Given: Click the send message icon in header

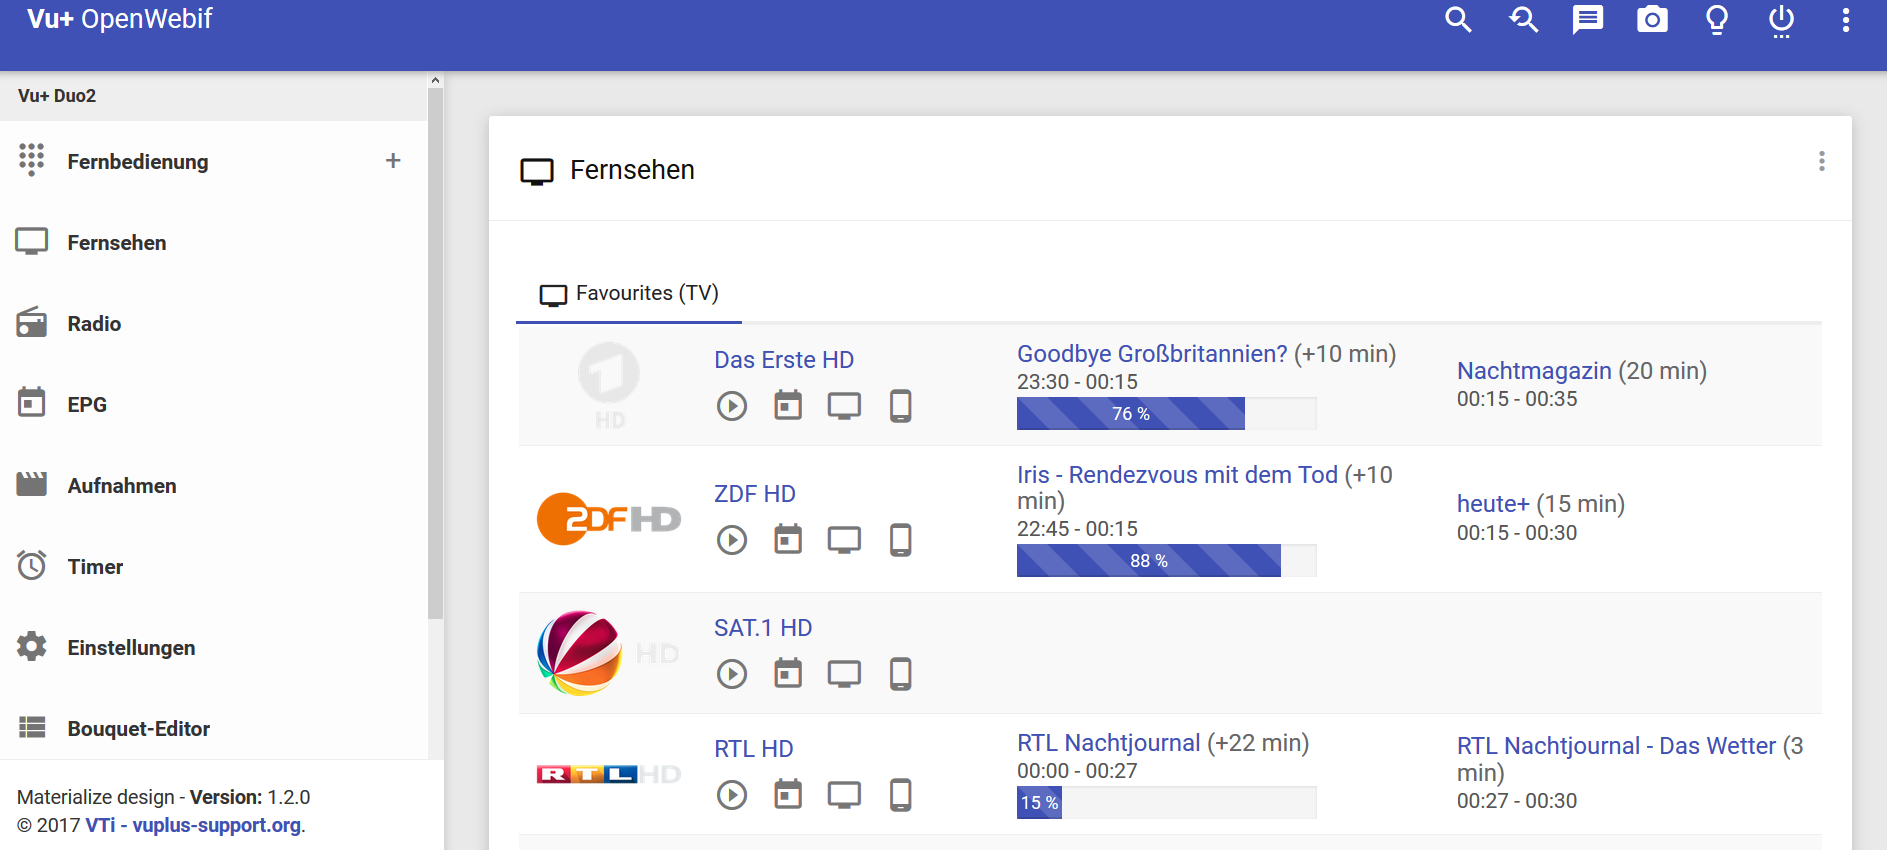Looking at the screenshot, I should (1587, 20).
